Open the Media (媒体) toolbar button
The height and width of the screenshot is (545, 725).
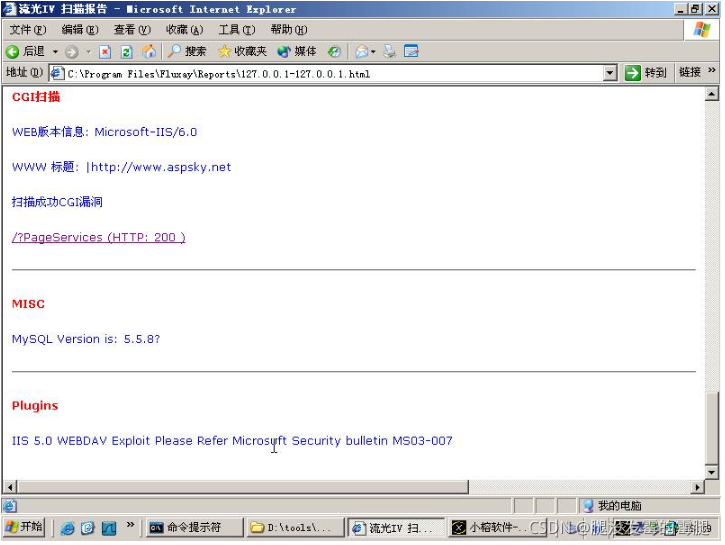click(x=297, y=51)
